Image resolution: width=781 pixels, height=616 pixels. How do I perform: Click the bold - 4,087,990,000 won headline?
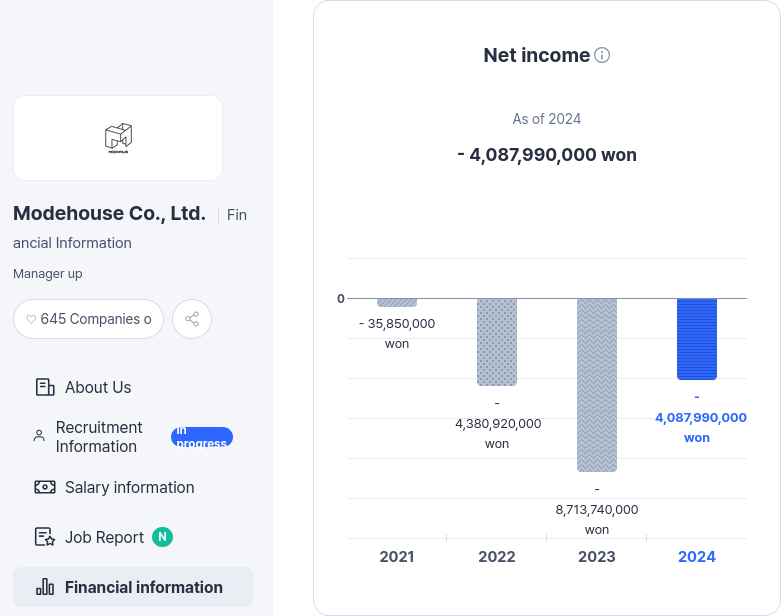(547, 154)
